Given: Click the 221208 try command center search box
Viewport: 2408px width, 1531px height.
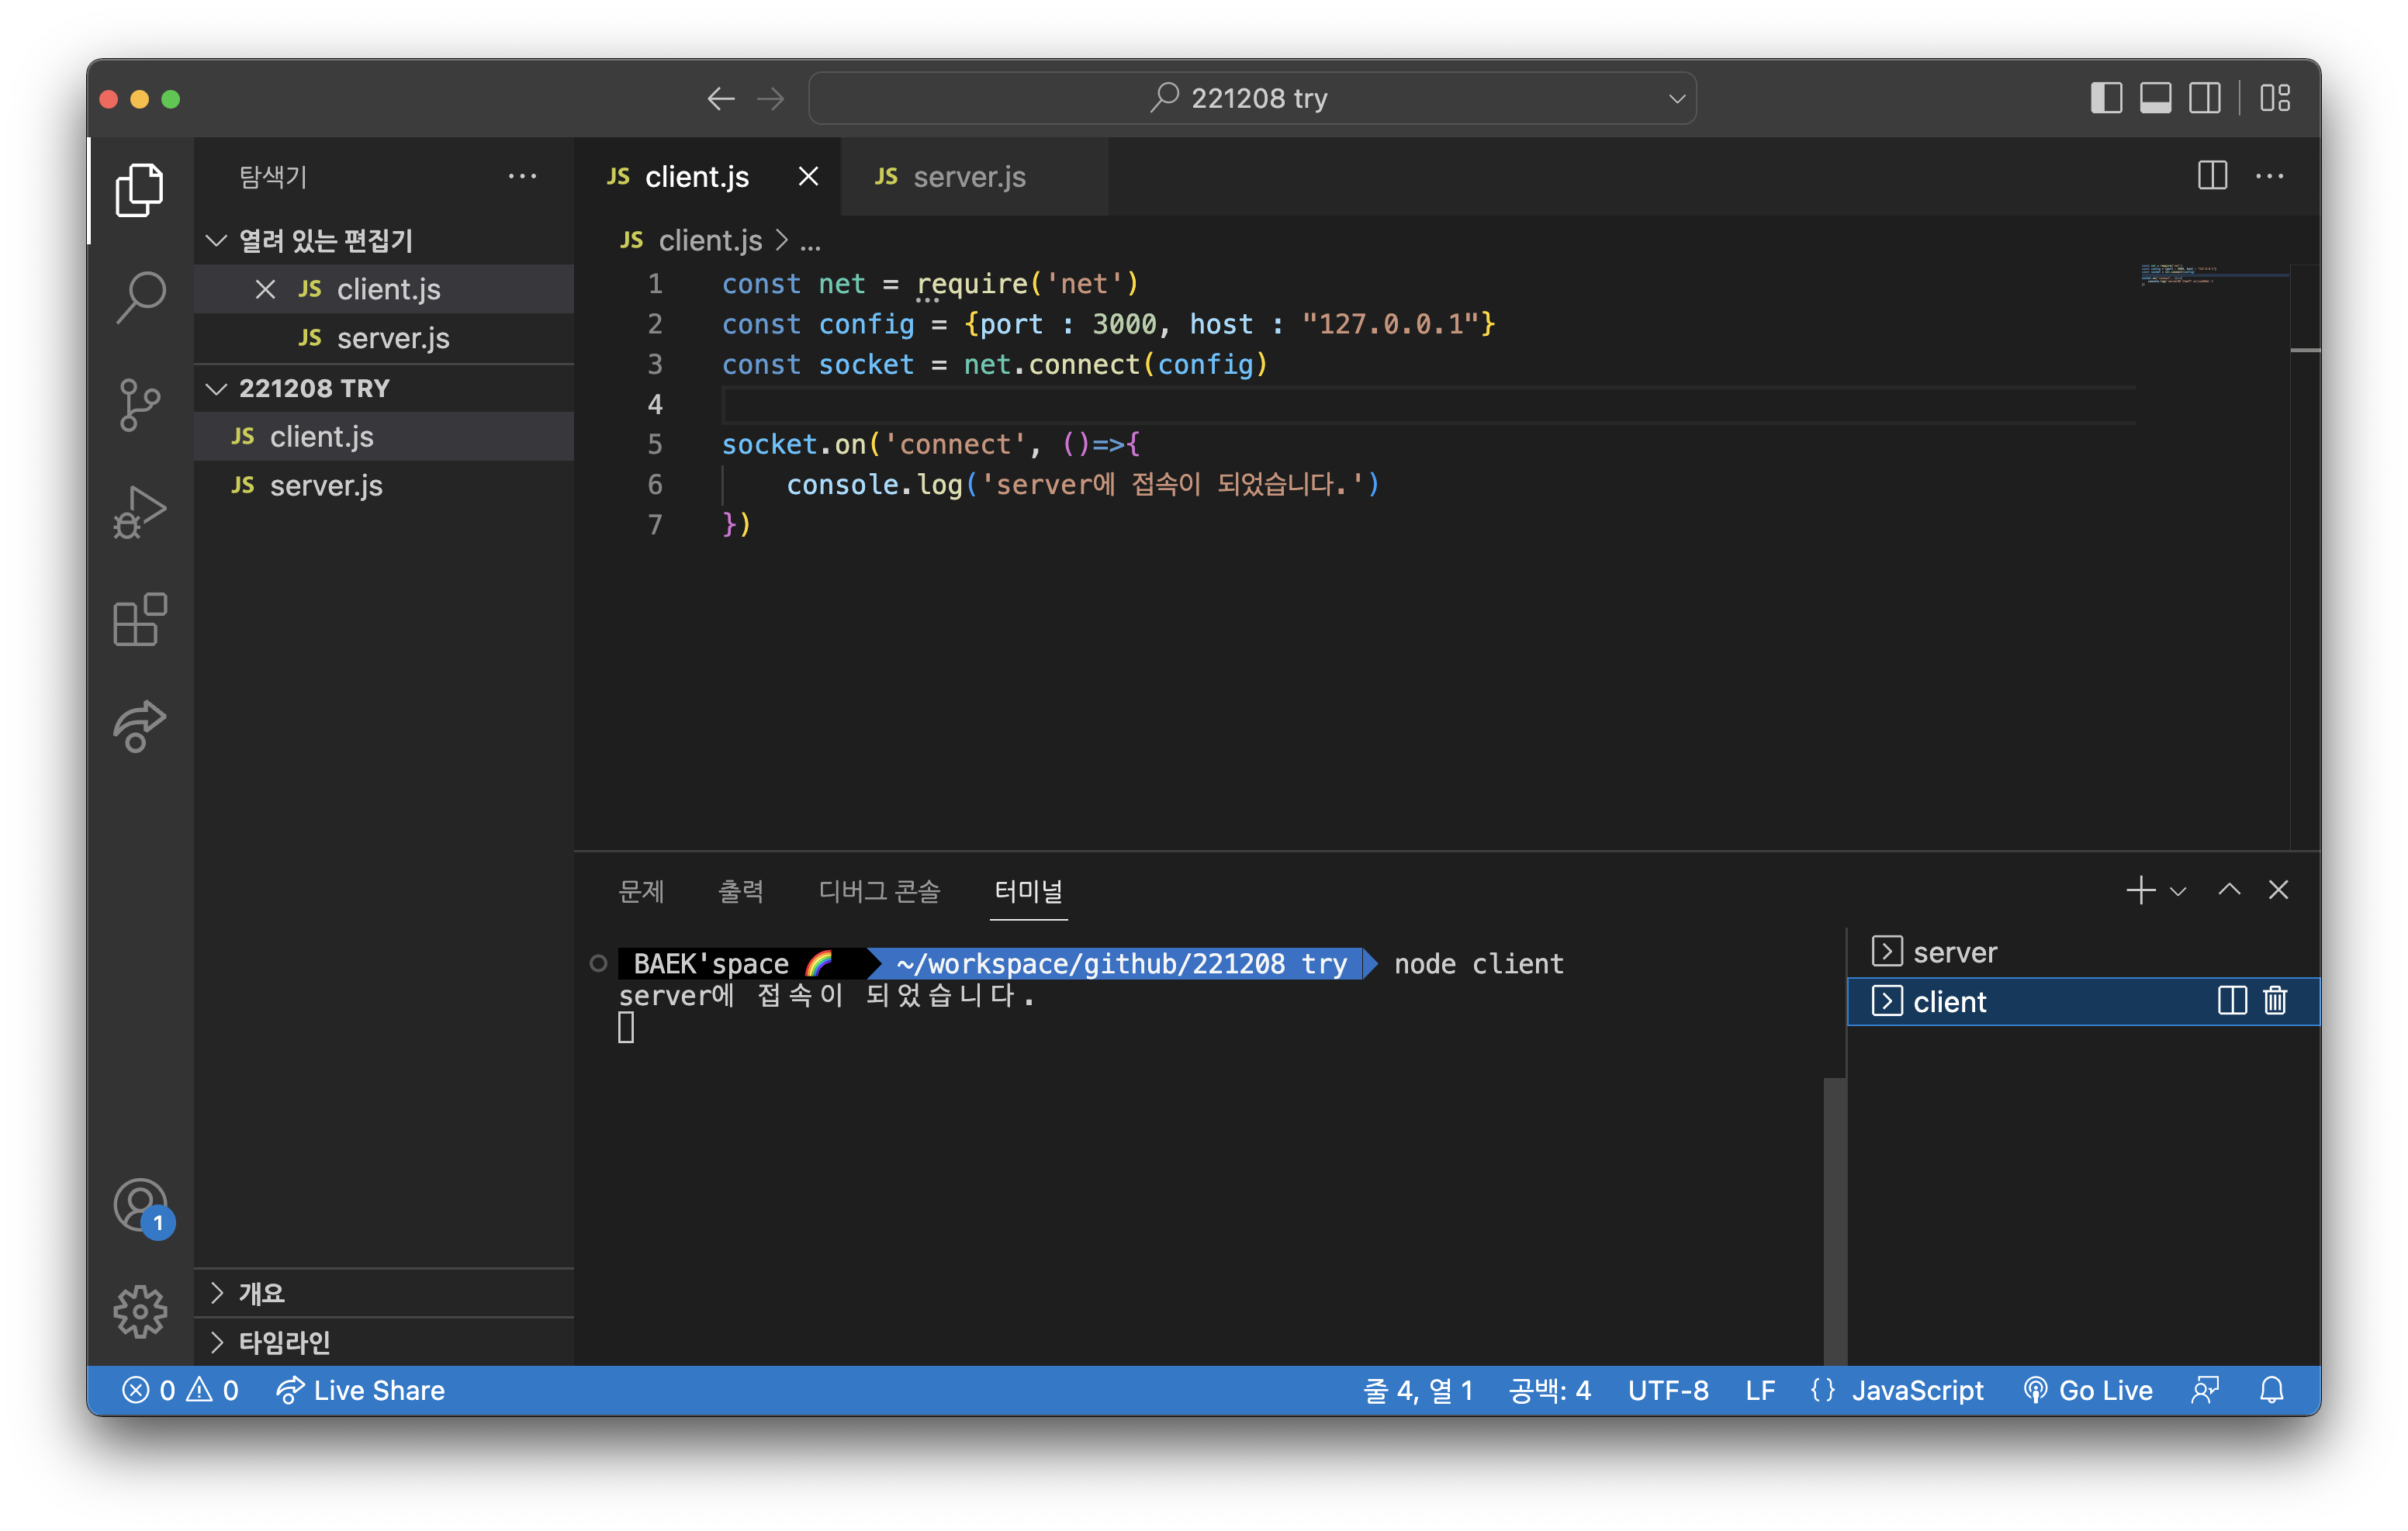Looking at the screenshot, I should click(x=1252, y=98).
